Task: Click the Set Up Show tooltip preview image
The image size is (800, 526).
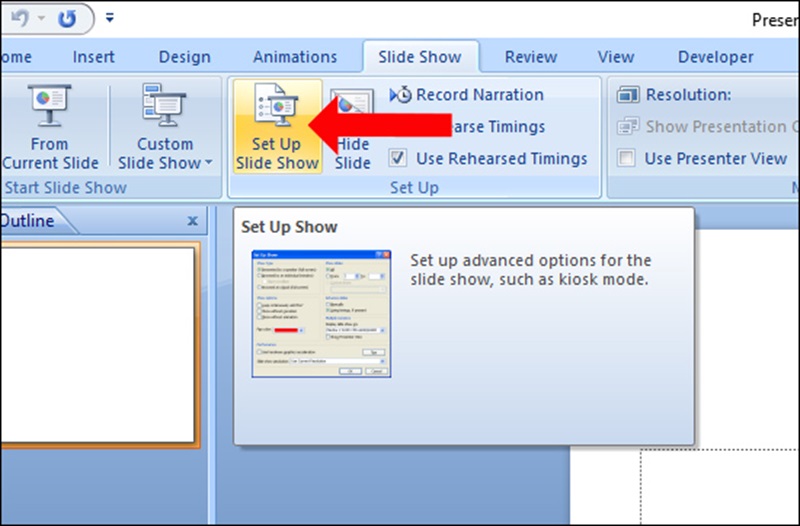Action: click(x=321, y=314)
